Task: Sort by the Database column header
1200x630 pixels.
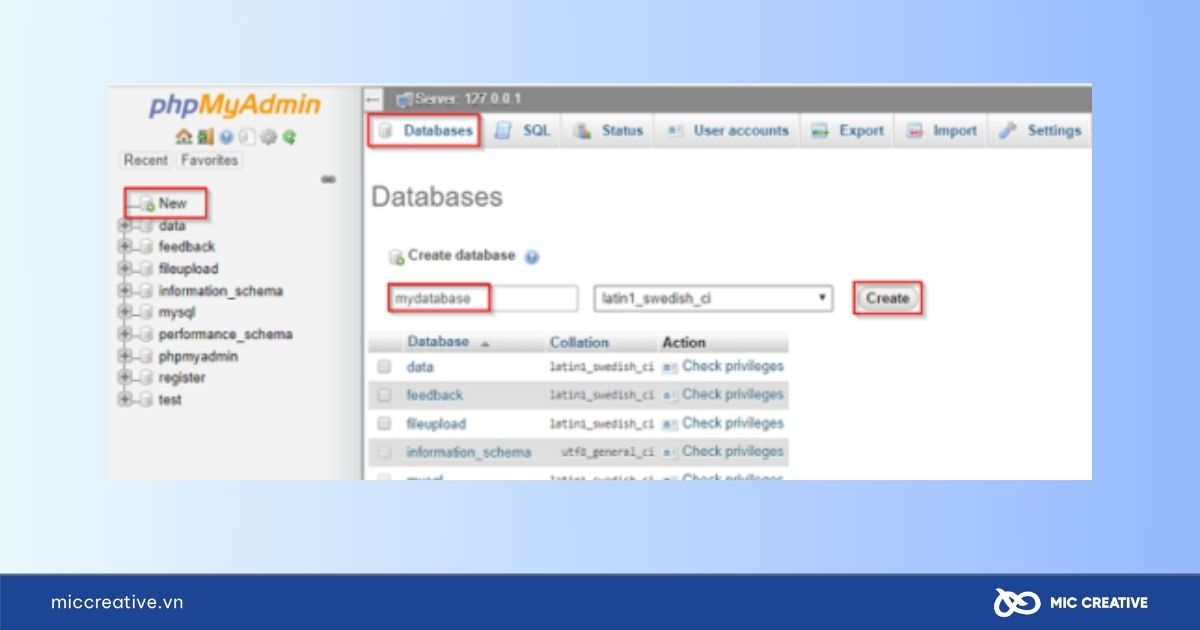Action: click(x=438, y=342)
